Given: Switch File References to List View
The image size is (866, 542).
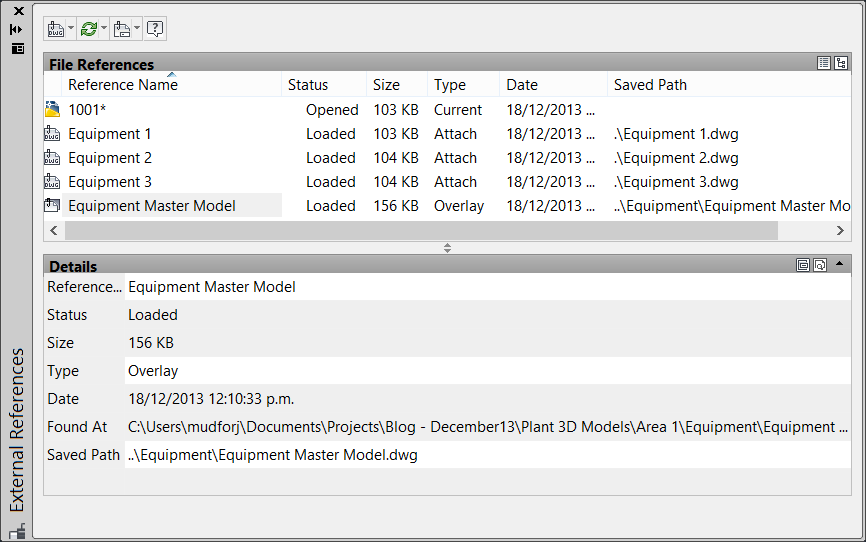Looking at the screenshot, I should 823,63.
